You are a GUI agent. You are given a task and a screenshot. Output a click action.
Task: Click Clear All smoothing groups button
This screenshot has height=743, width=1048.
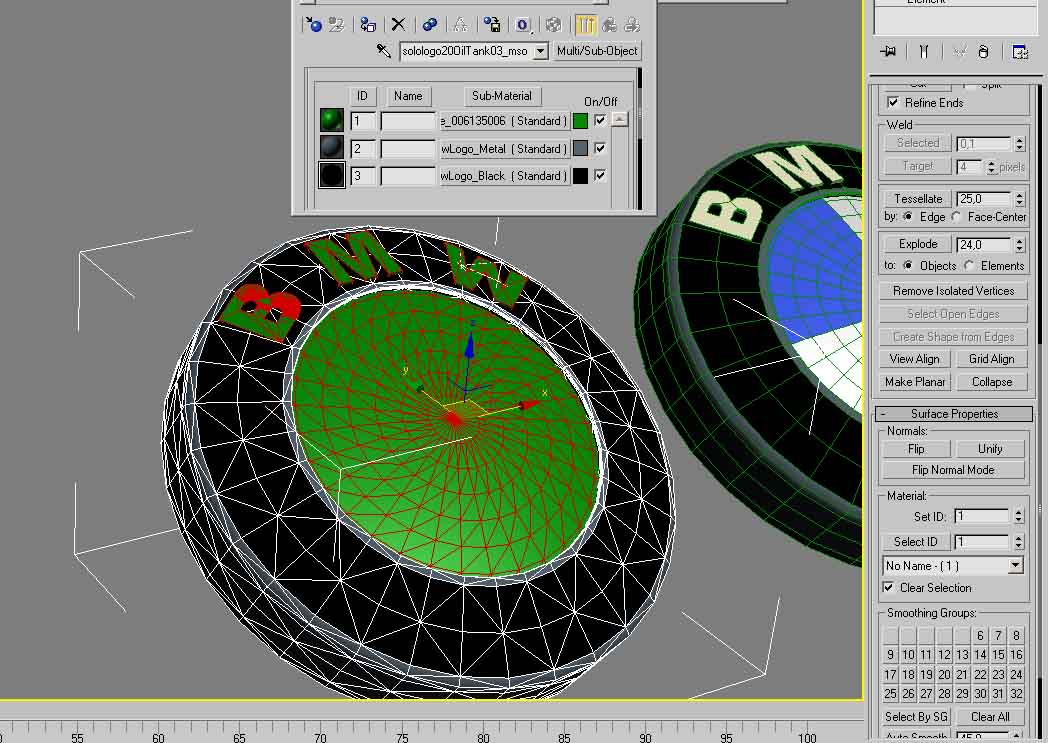point(990,717)
